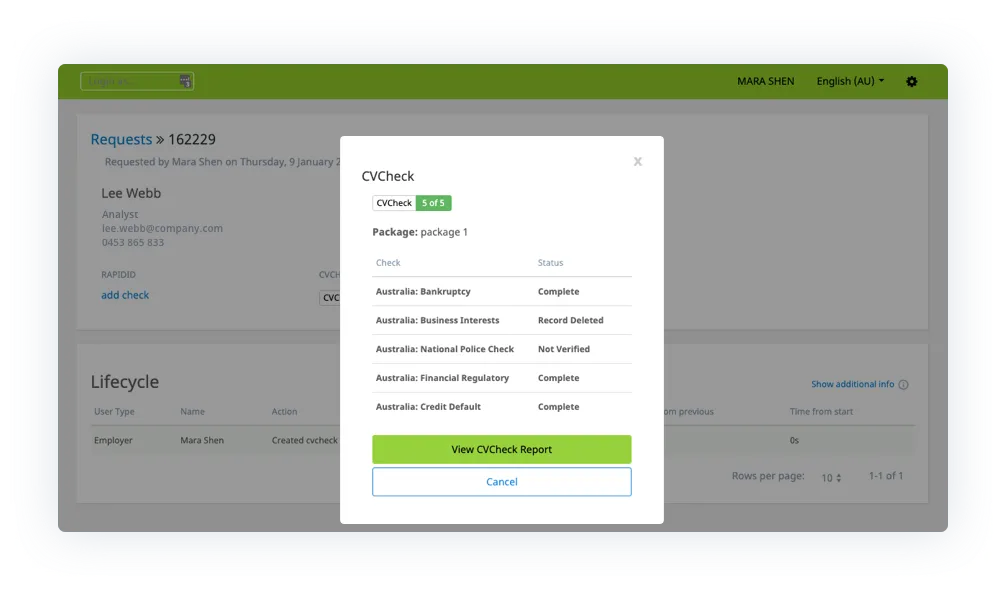This screenshot has height=598, width=1004.
Task: Click the green 5 of 5 badge in the dialog
Action: click(x=433, y=202)
